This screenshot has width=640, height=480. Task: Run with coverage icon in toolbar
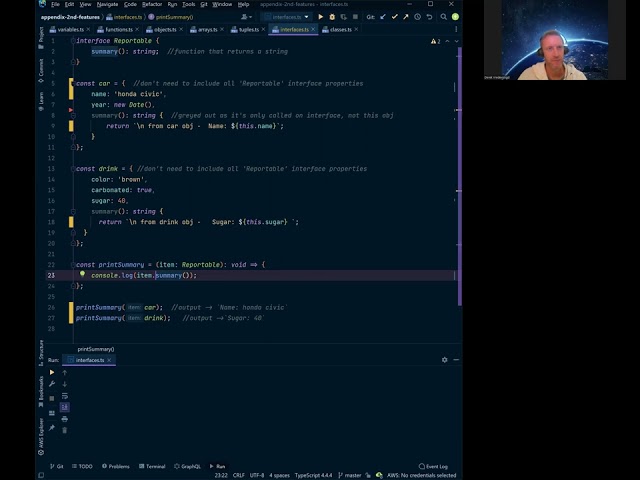click(x=344, y=17)
